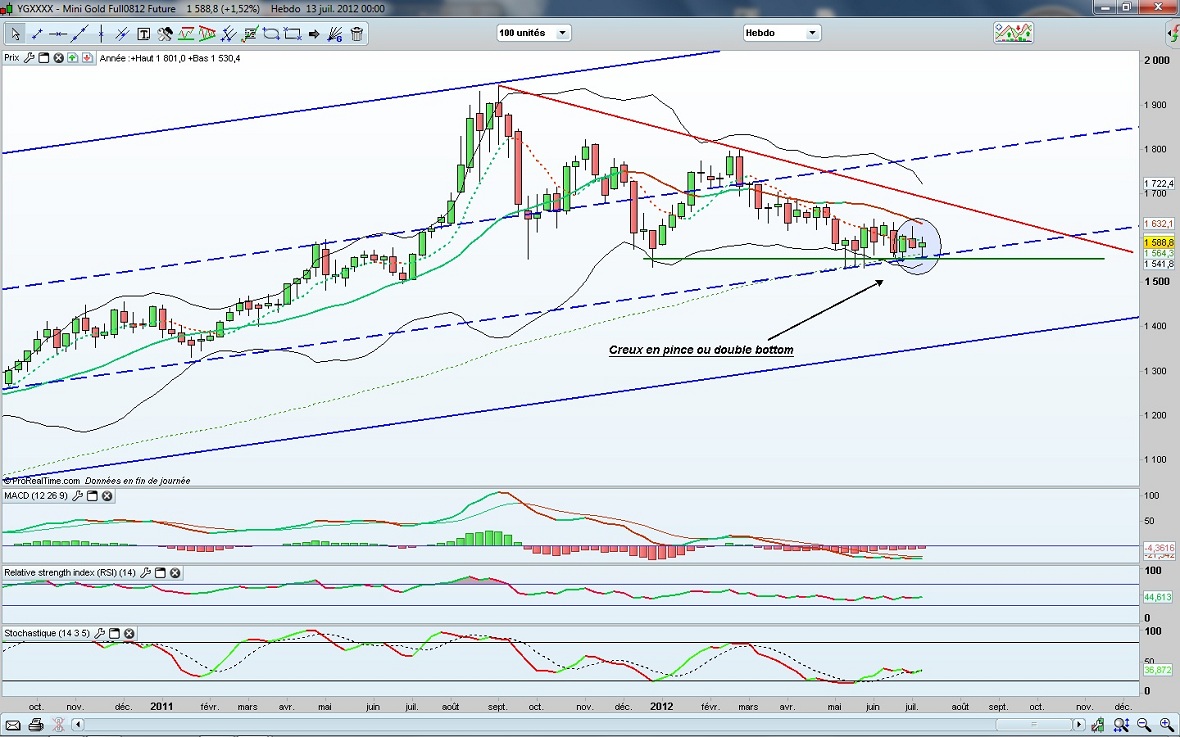Click the zoom in magnifier button
Screen dimensions: 1180x737
point(1167,724)
